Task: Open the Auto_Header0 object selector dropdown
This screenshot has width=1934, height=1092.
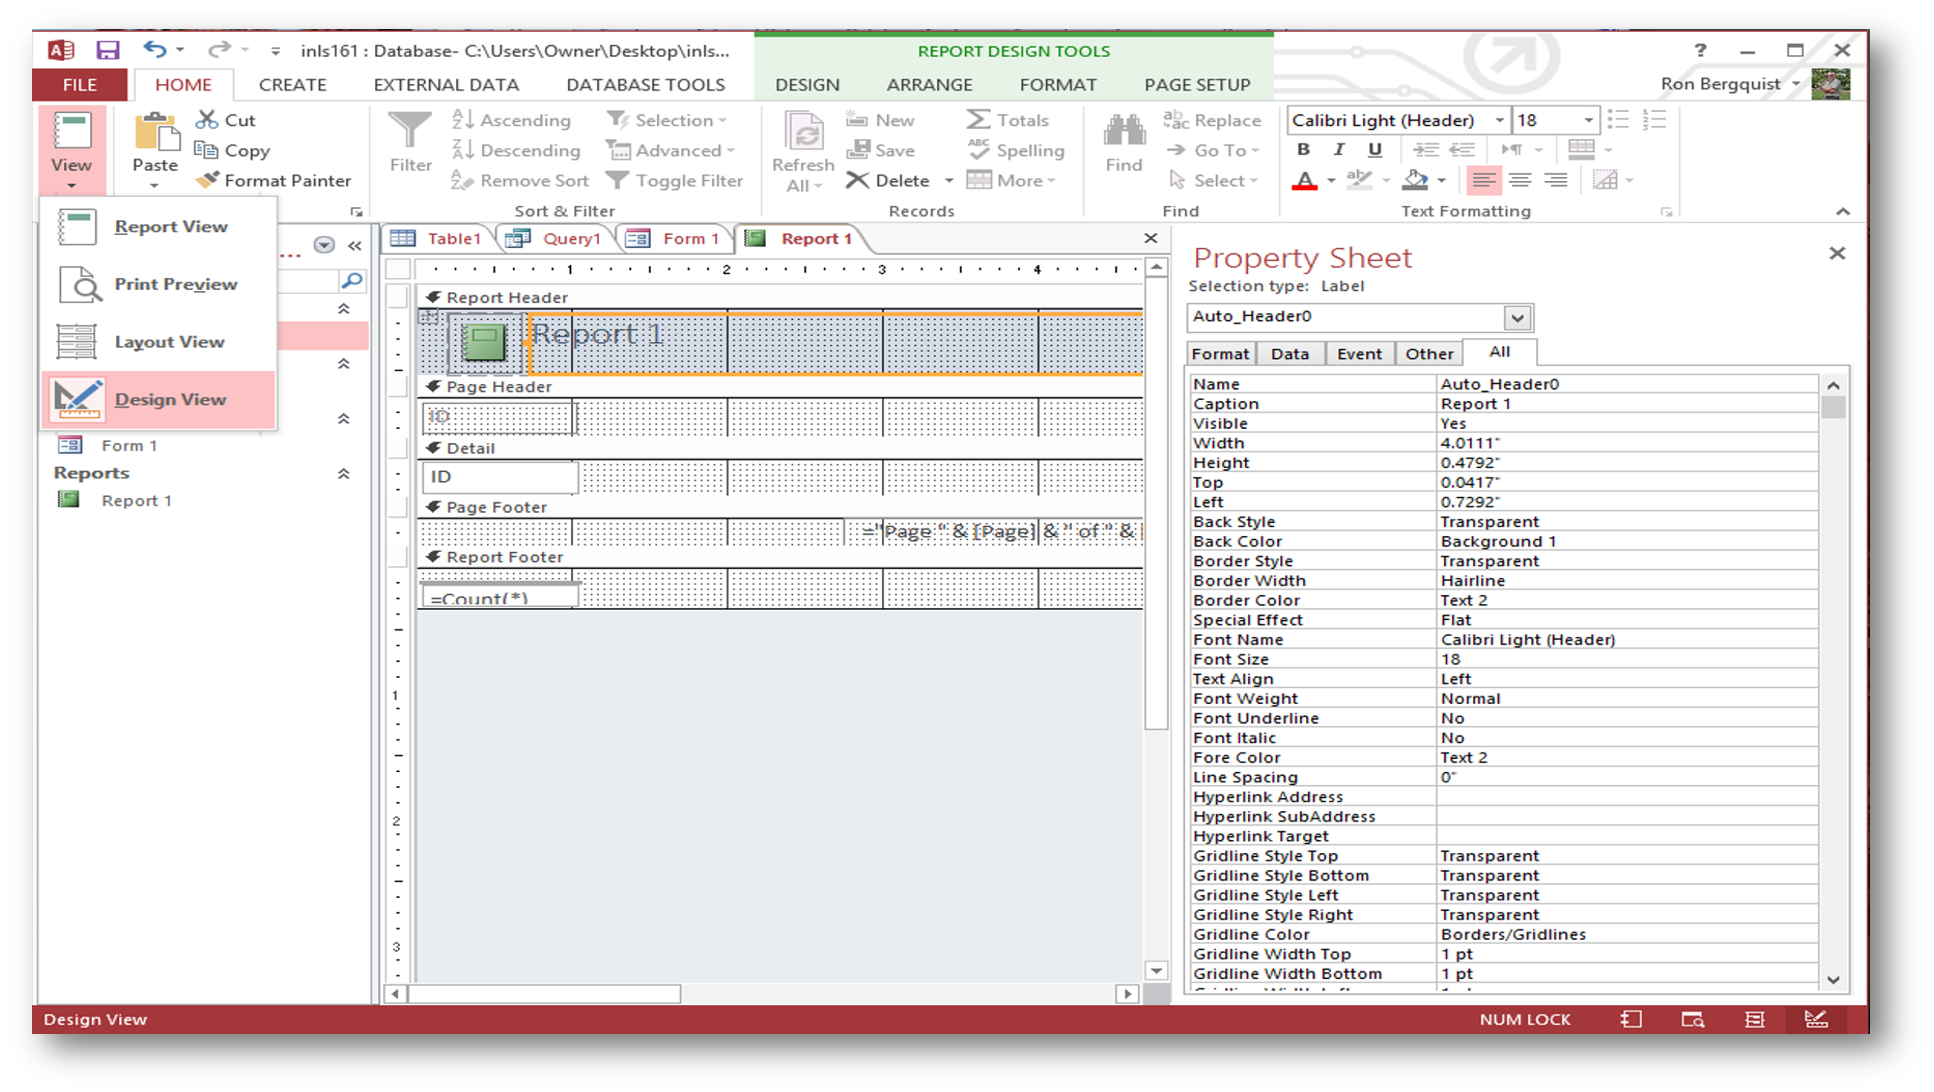Action: [1517, 318]
